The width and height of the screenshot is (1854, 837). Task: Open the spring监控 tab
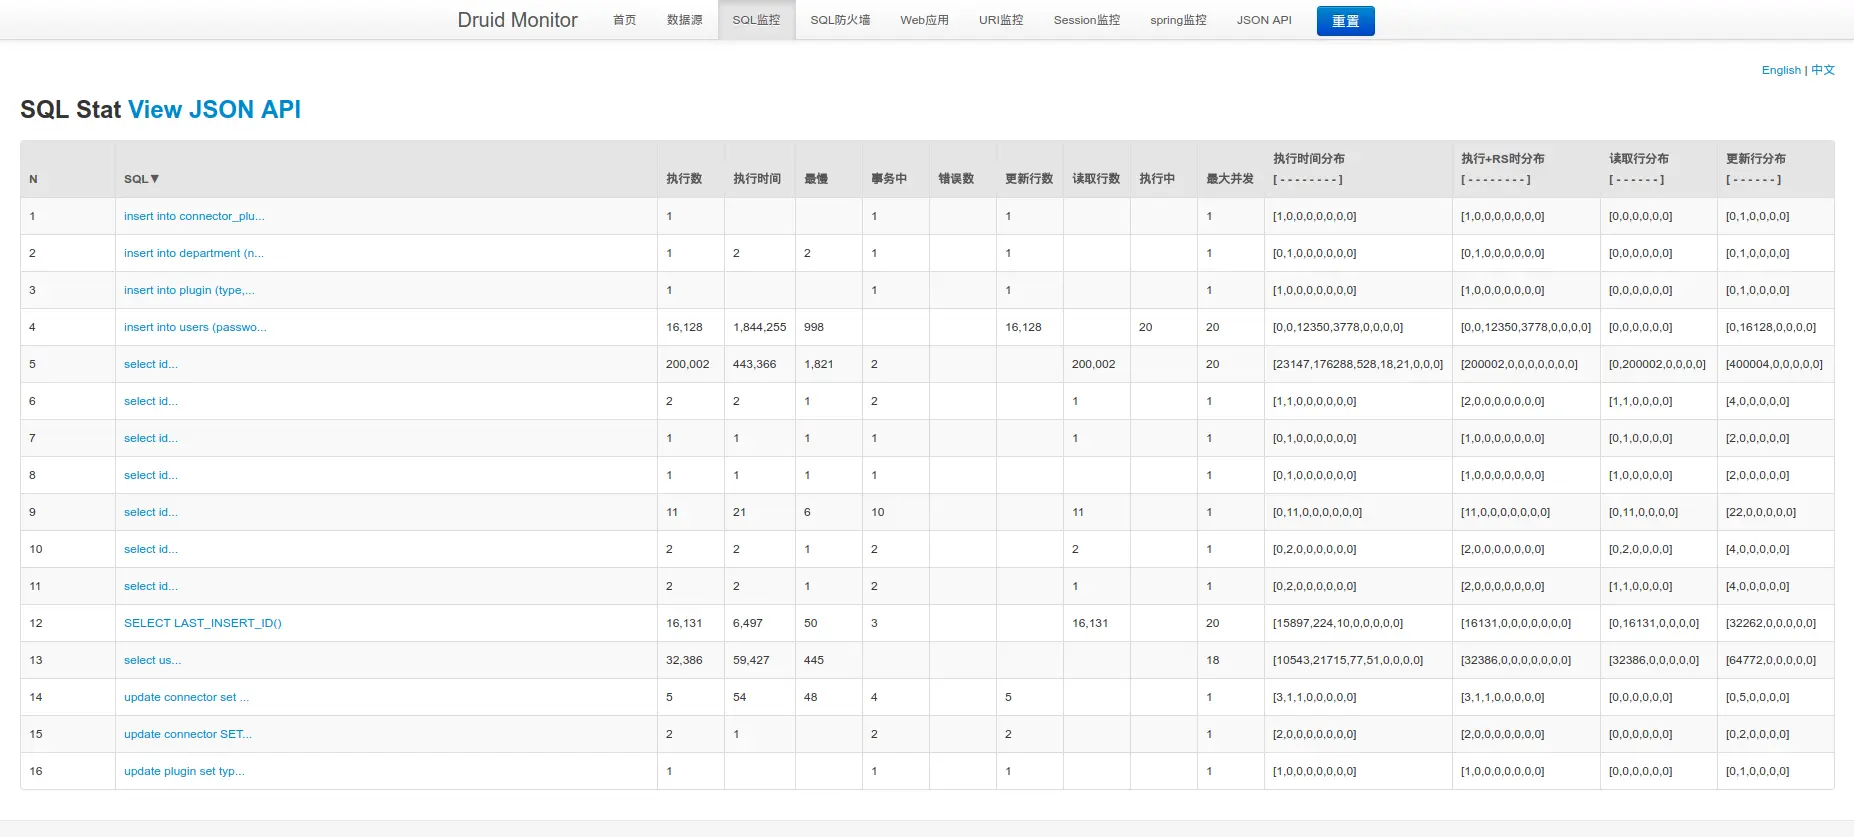(1178, 20)
